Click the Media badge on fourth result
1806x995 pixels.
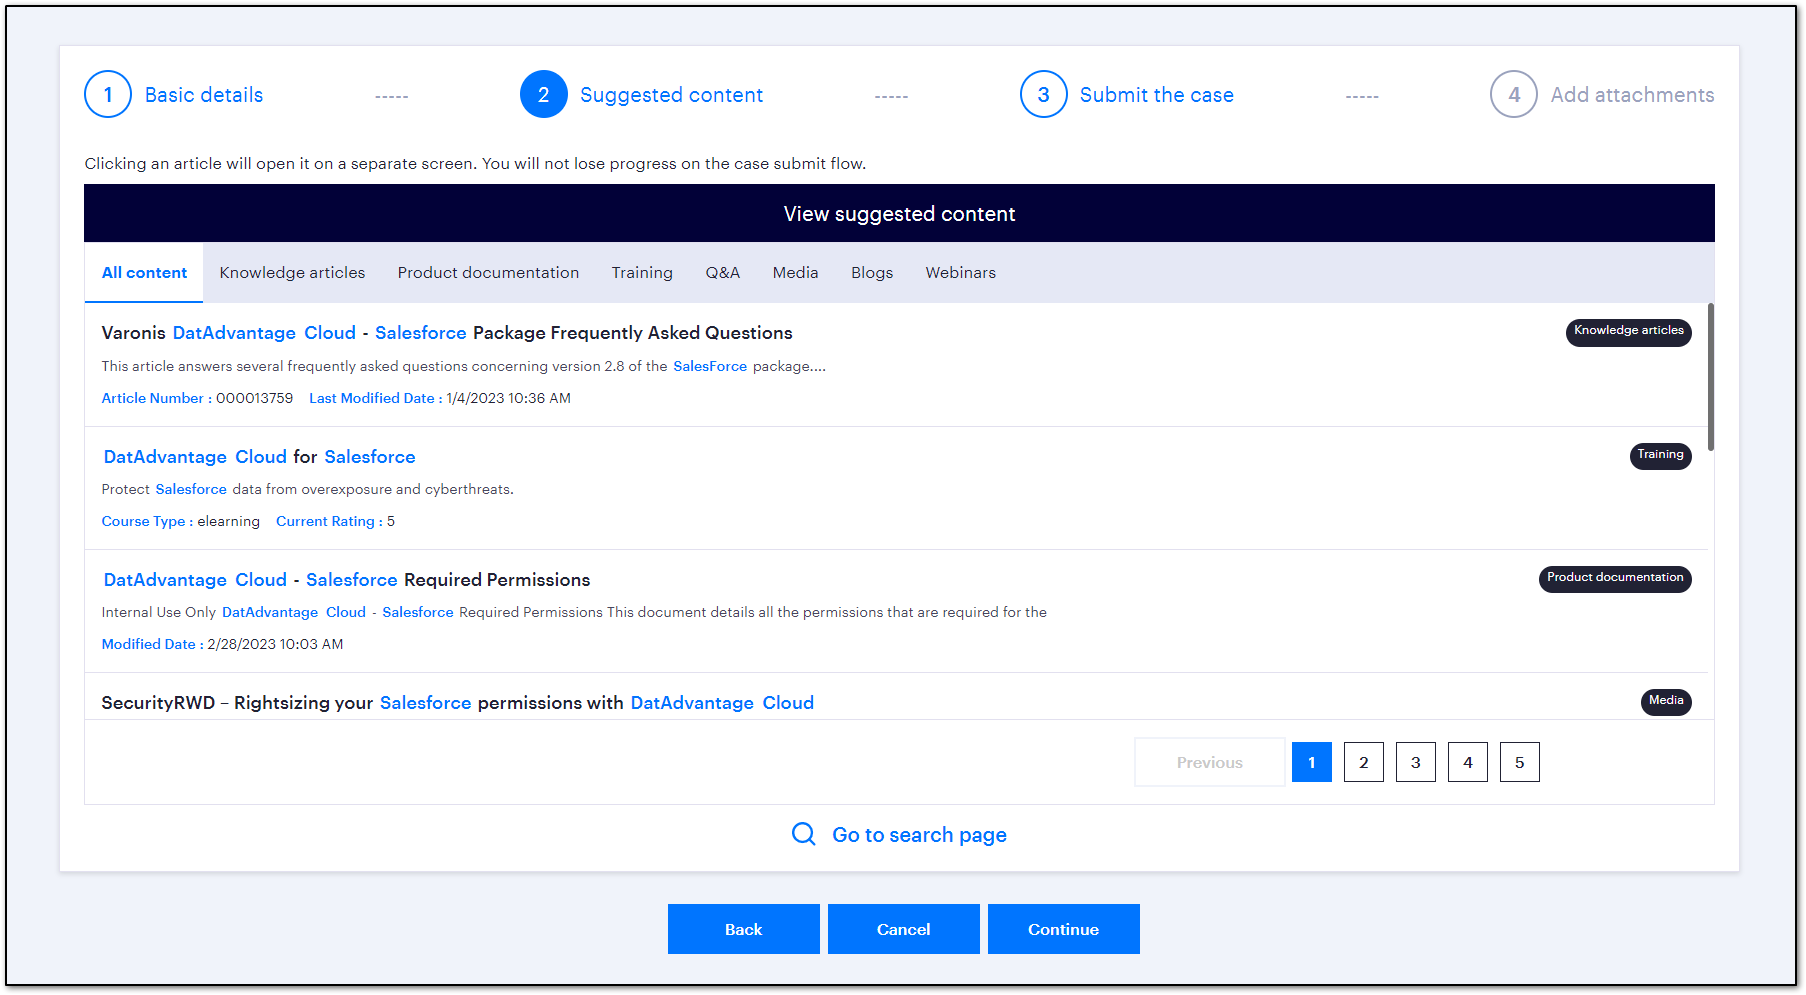1666,702
